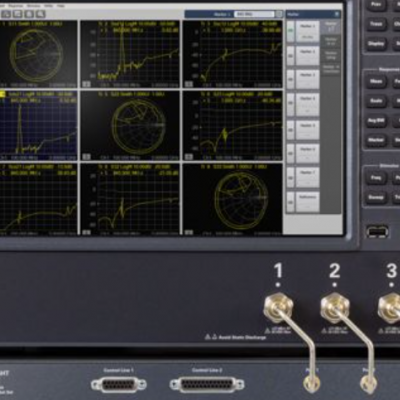Image resolution: width=400 pixels, height=400 pixels.
Task: Toggle the on/off switch beside Marker 4
Action: pos(291,104)
